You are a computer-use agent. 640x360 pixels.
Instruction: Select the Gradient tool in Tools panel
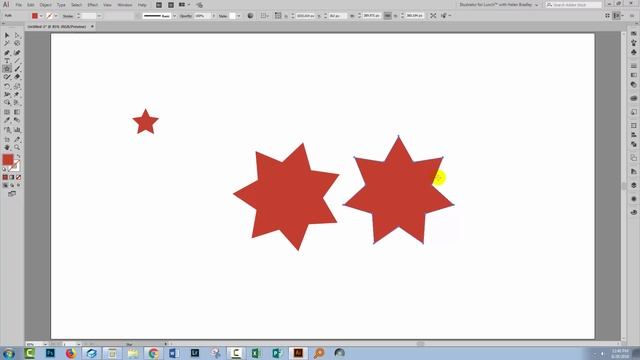tap(17, 112)
